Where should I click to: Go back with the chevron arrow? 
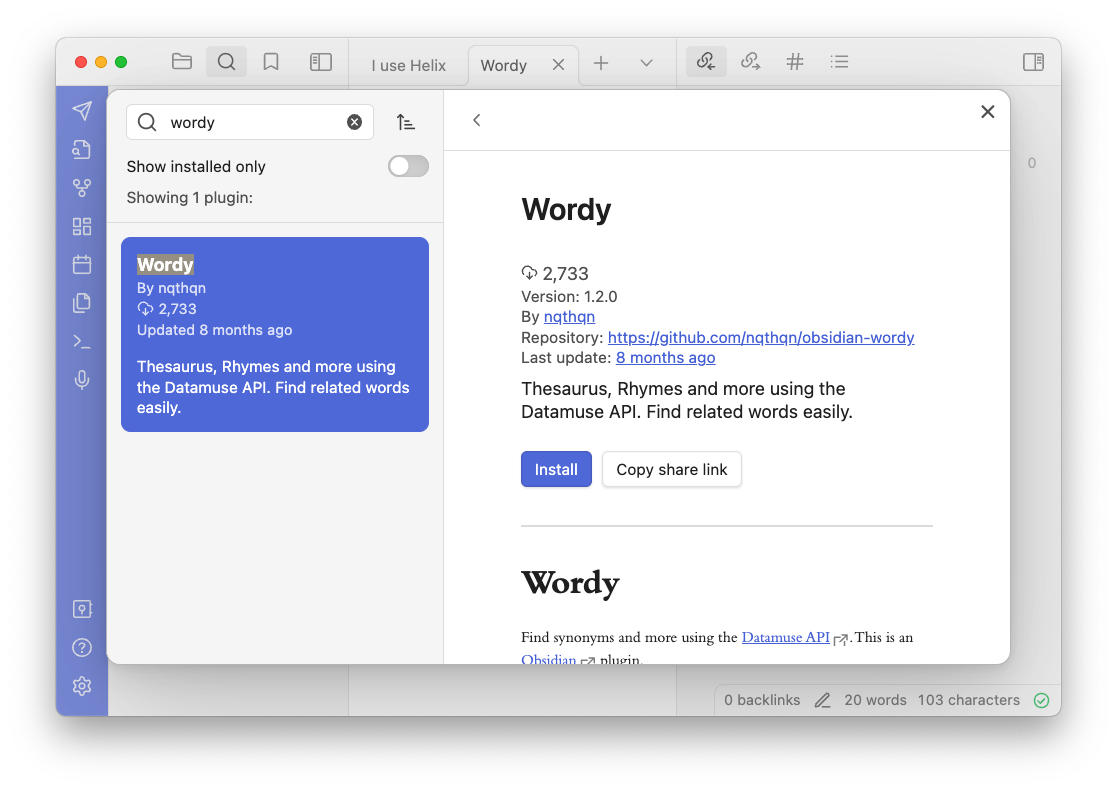(x=477, y=120)
